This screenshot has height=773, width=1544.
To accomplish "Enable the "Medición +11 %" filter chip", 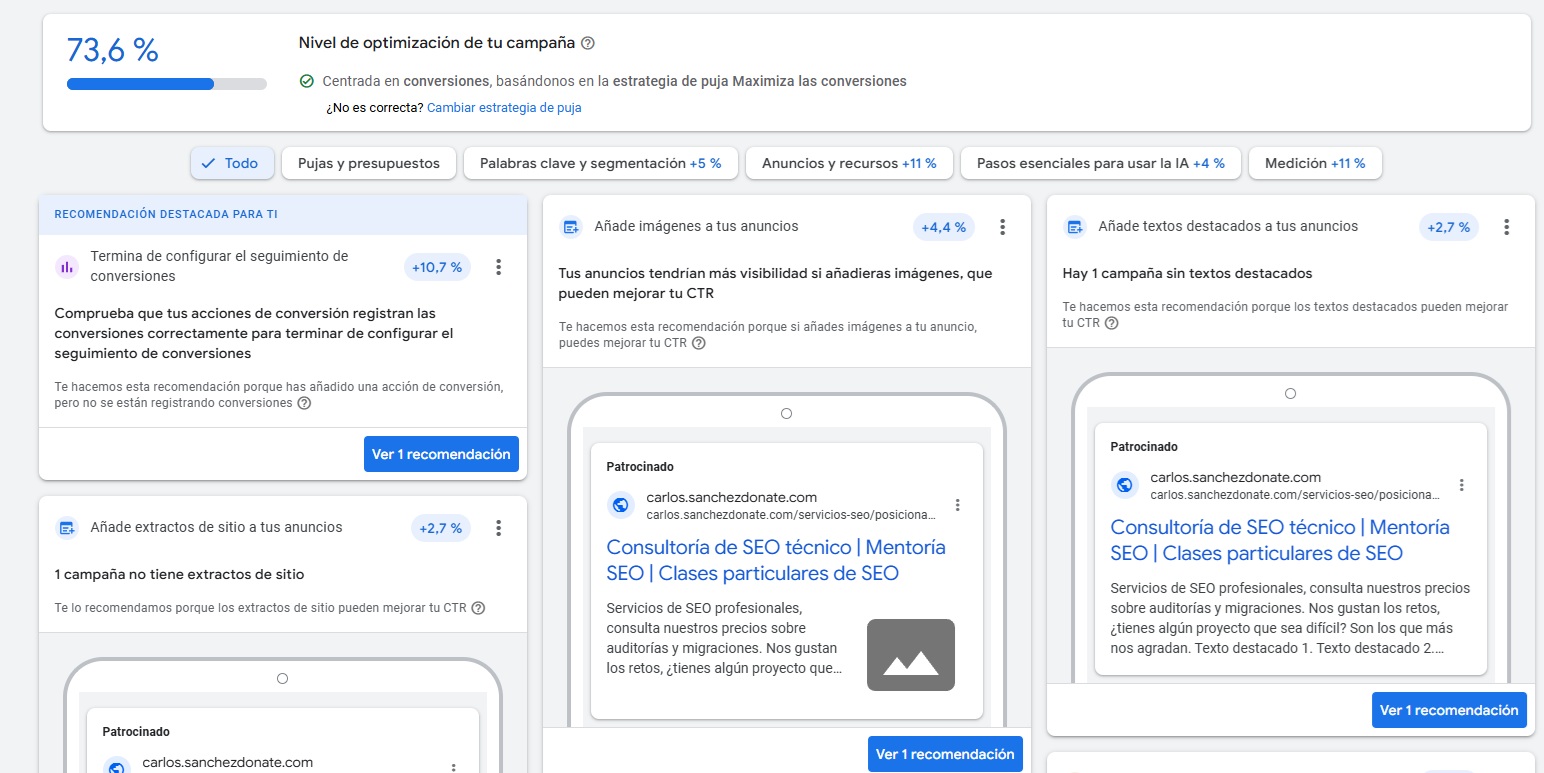I will 1314,161.
